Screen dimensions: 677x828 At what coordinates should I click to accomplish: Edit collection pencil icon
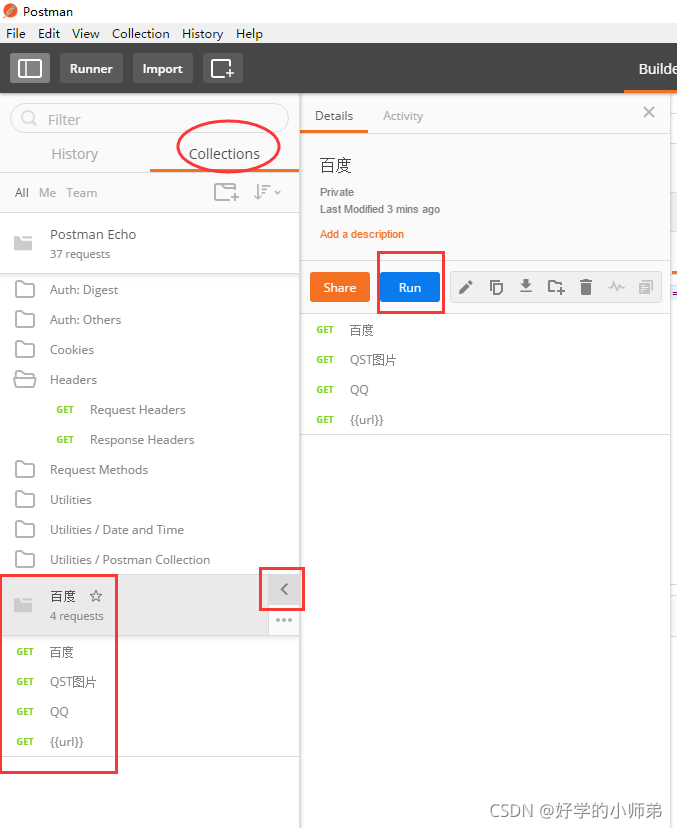(466, 287)
